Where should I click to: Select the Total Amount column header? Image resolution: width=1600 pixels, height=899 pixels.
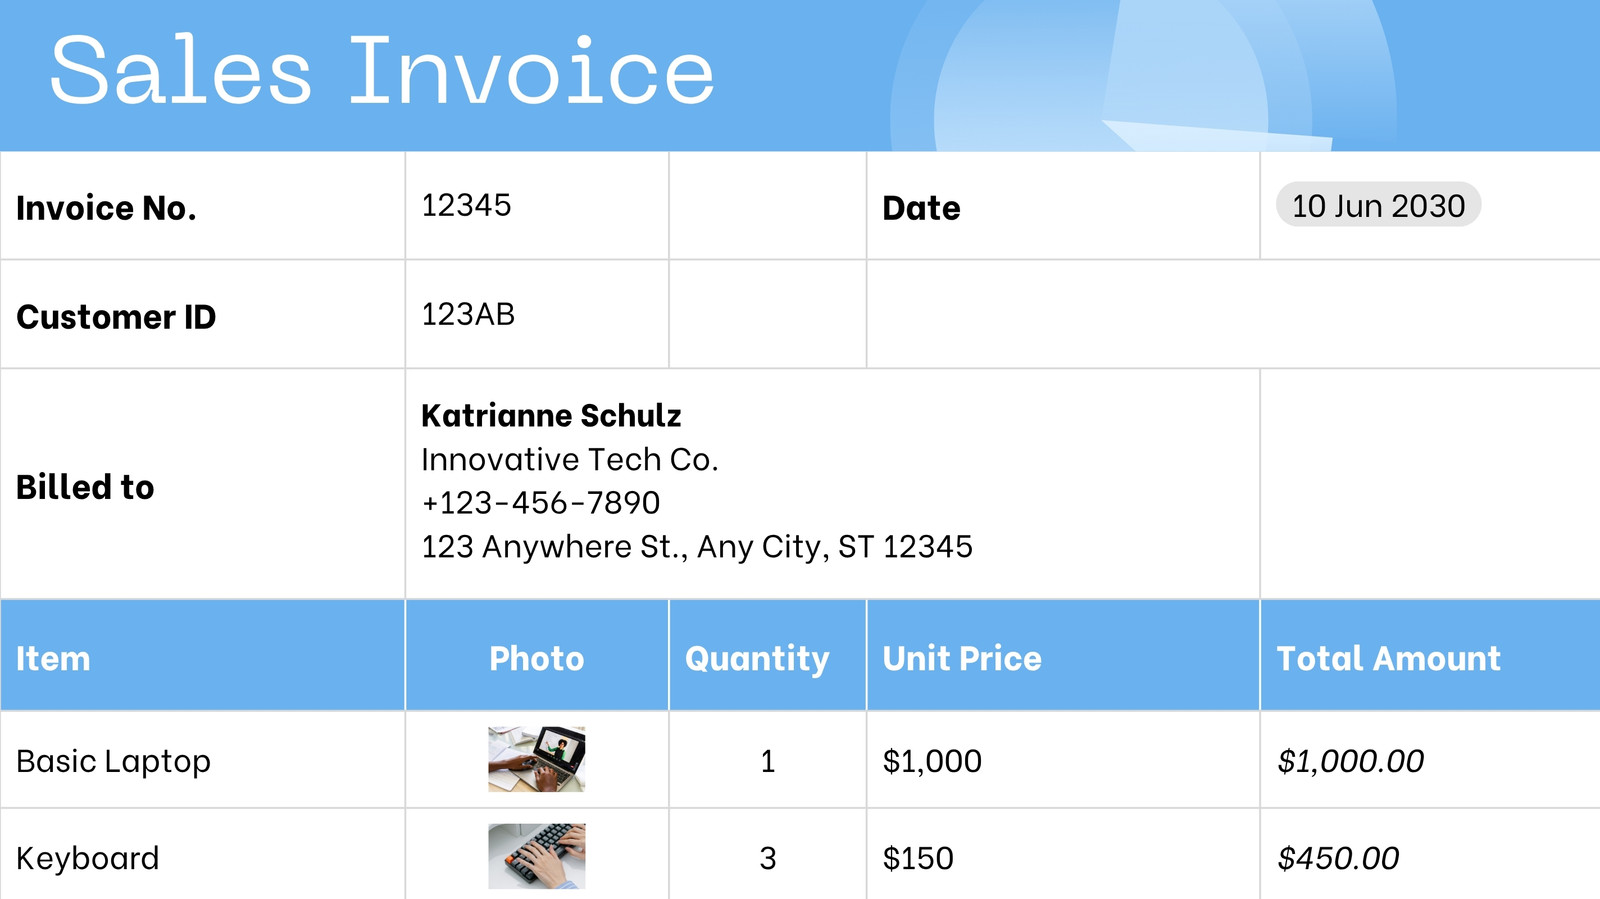(1431, 656)
